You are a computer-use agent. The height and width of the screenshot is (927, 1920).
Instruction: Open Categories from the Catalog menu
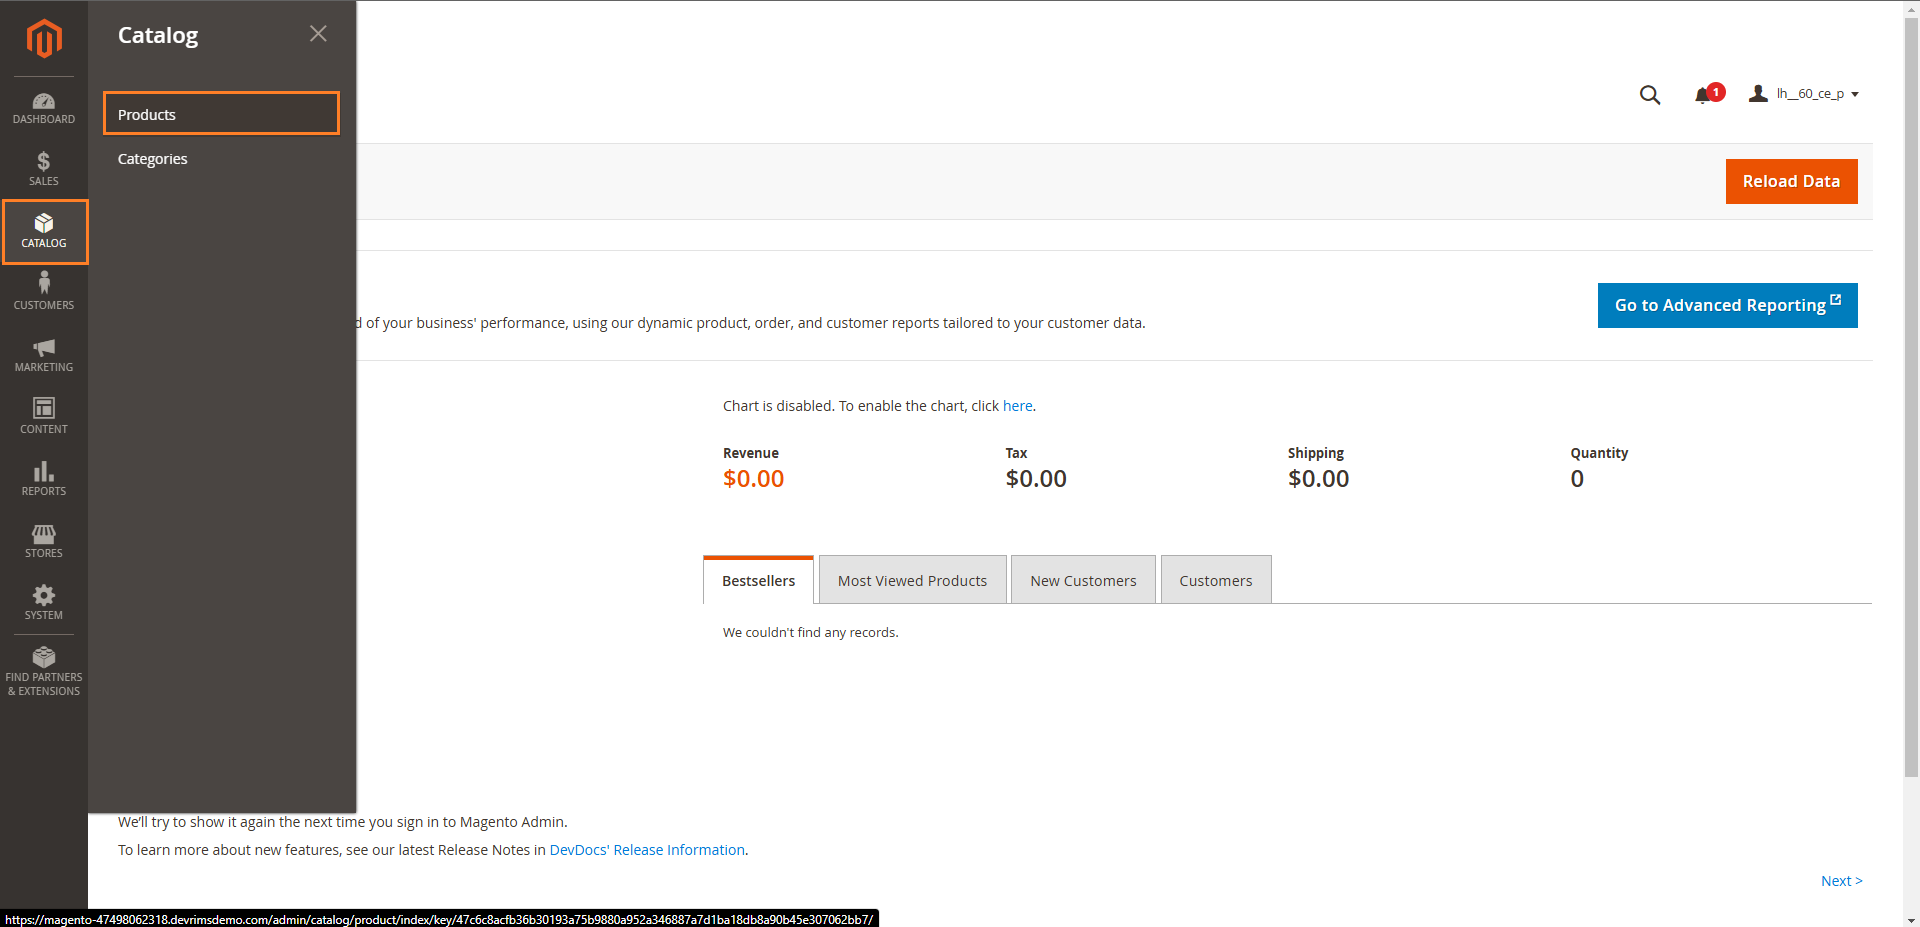point(152,158)
